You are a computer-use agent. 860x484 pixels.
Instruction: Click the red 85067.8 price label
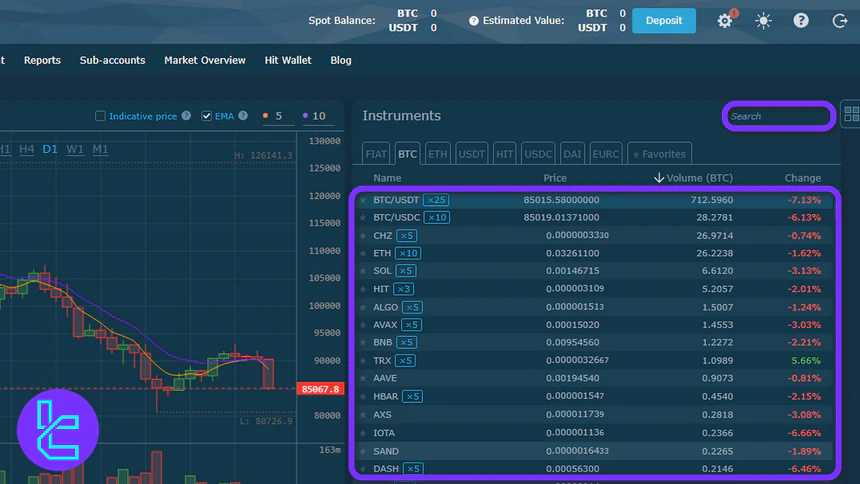click(x=320, y=389)
